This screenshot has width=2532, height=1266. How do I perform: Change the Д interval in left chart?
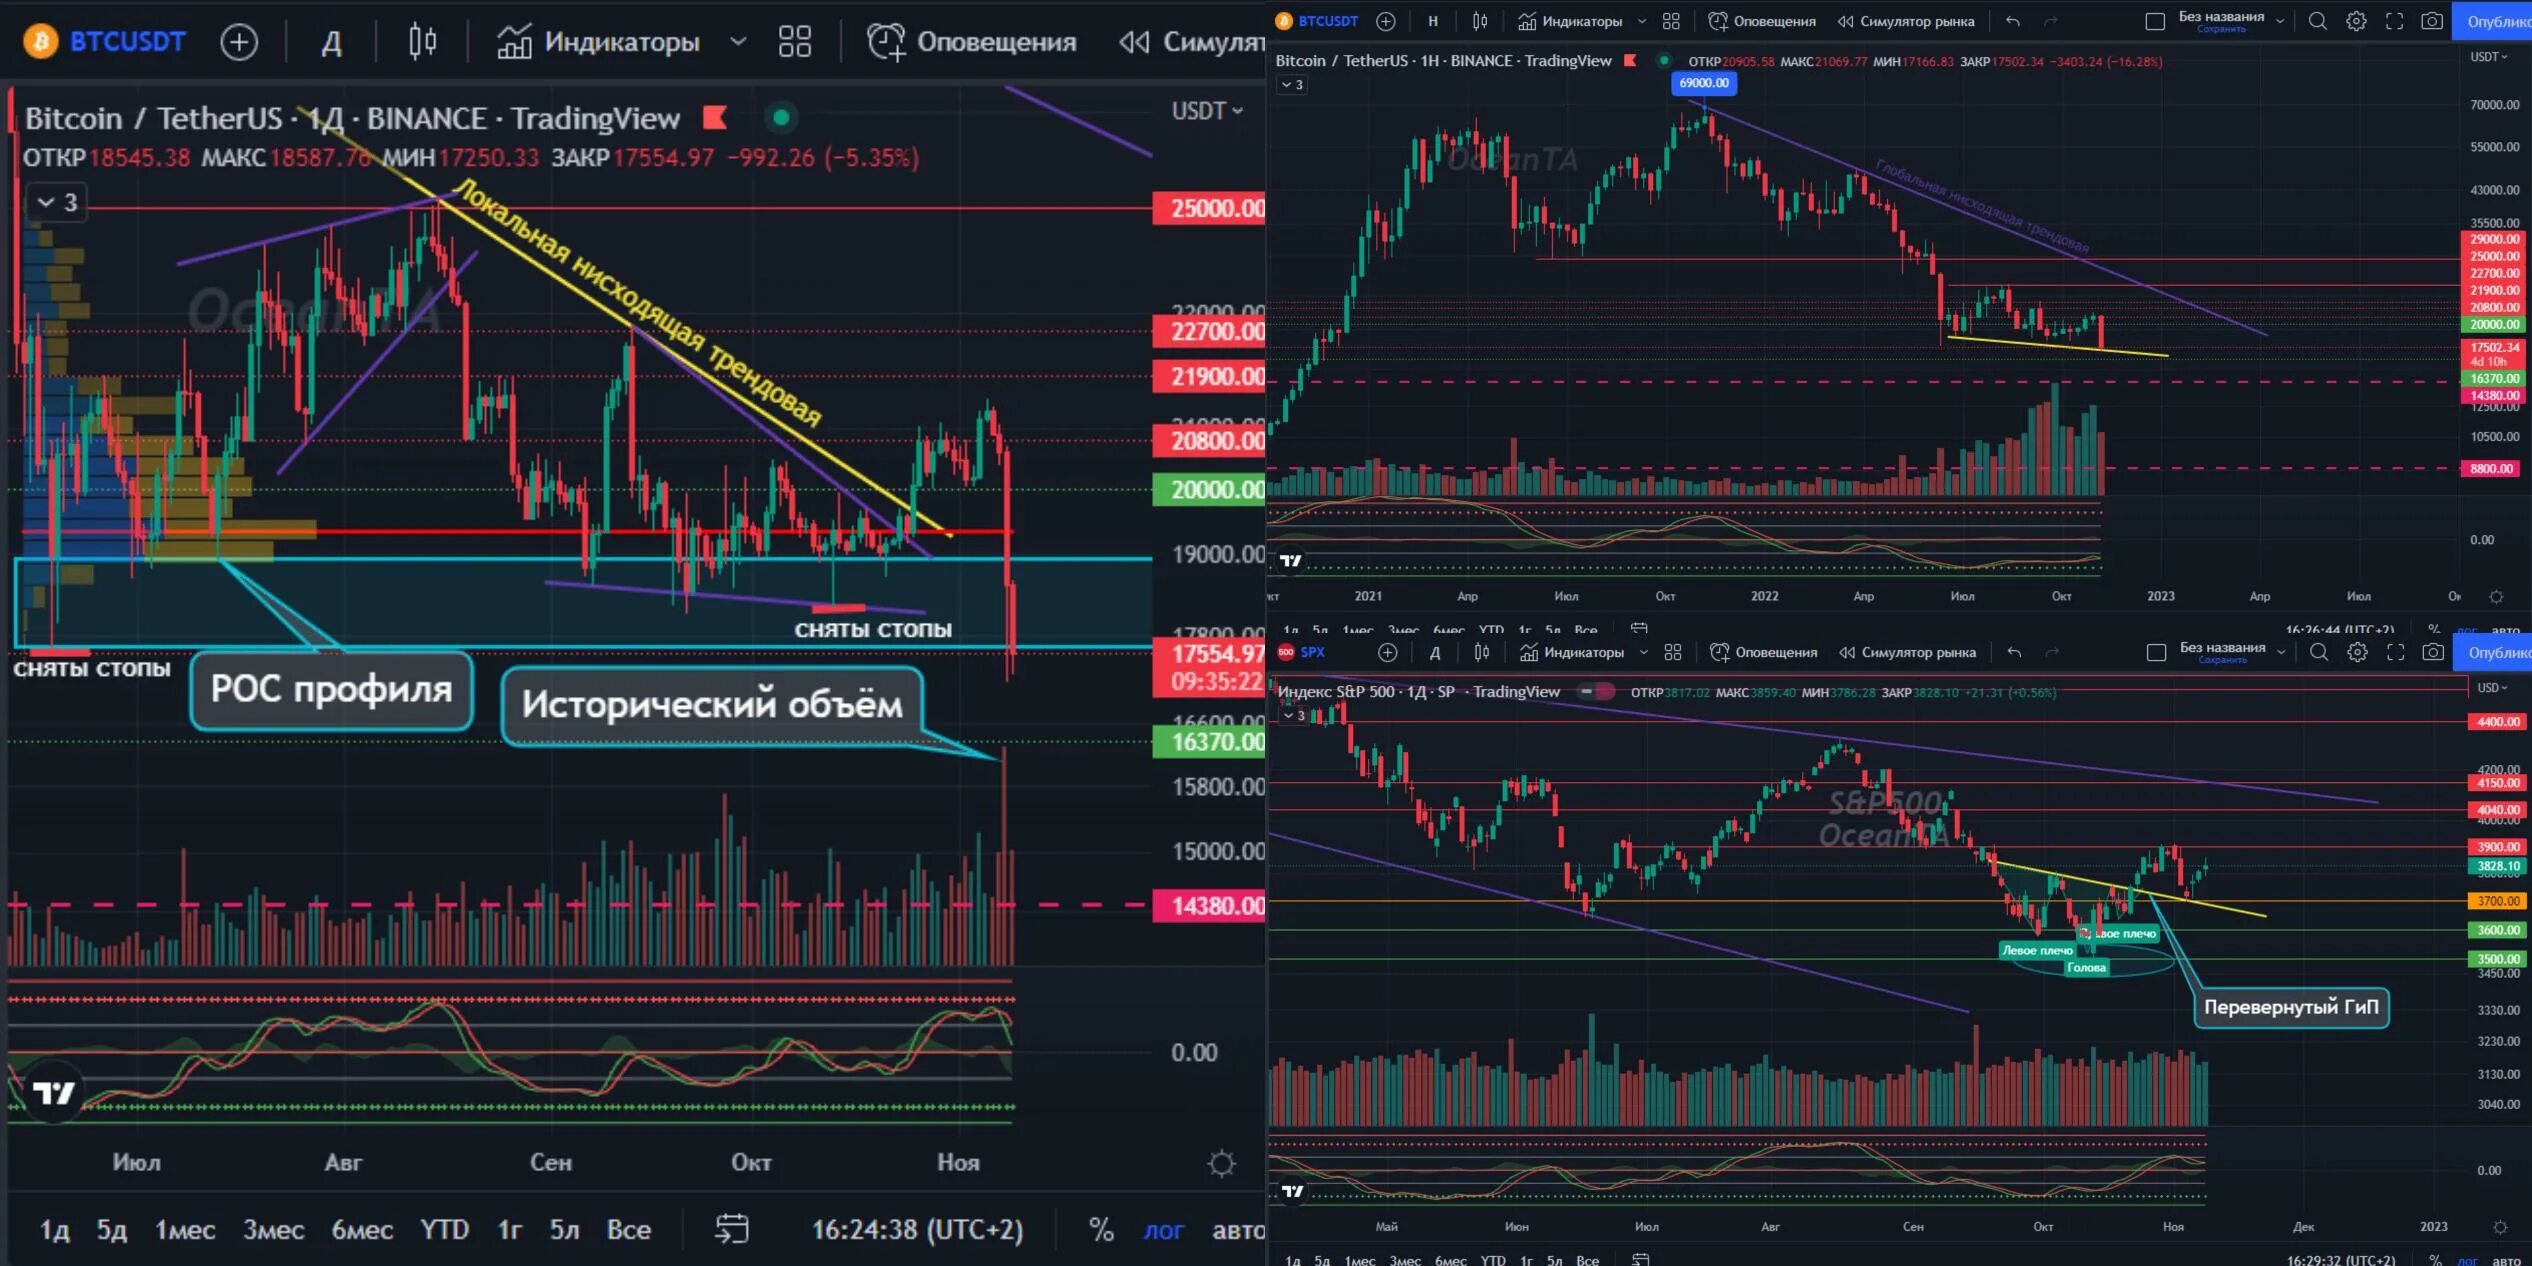332,42
